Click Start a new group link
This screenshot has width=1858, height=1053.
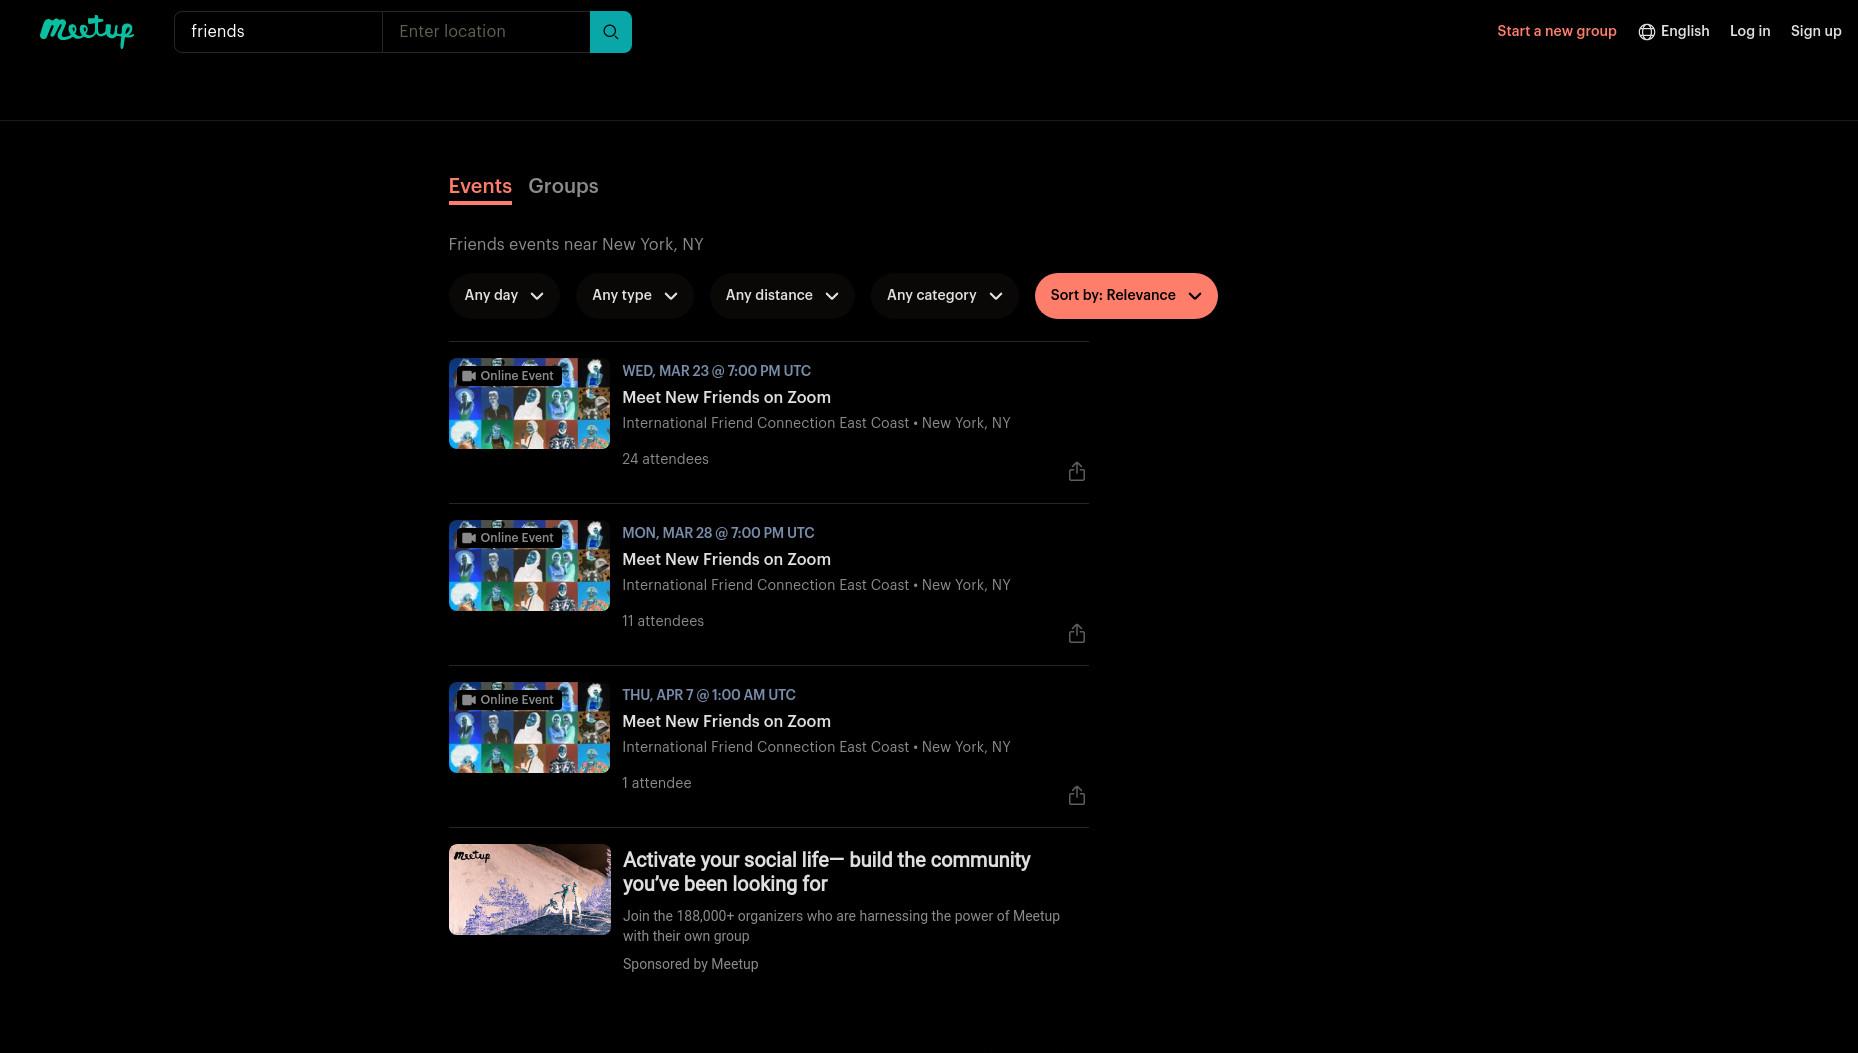pyautogui.click(x=1556, y=32)
